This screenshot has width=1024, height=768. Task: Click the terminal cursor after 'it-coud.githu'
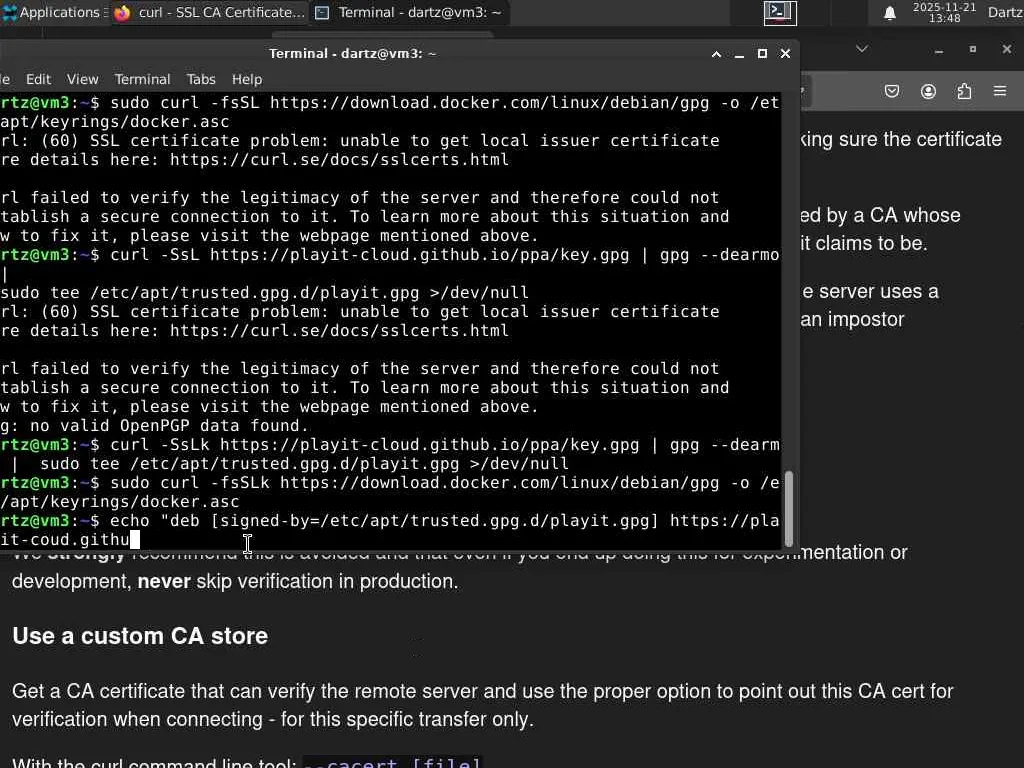coord(135,540)
